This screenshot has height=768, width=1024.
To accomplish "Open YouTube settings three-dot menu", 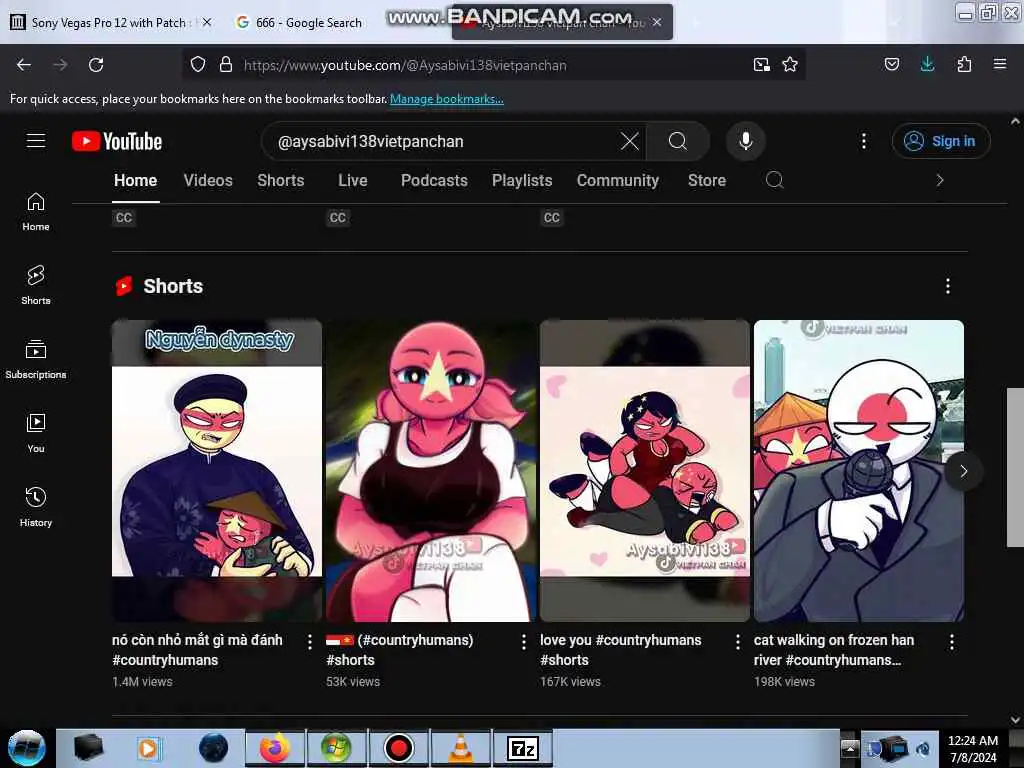I will coord(863,141).
